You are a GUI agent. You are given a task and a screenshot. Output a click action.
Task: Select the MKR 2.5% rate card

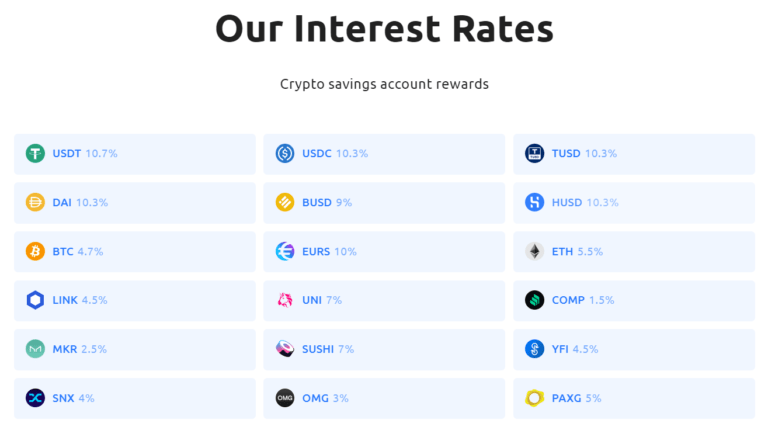click(135, 349)
